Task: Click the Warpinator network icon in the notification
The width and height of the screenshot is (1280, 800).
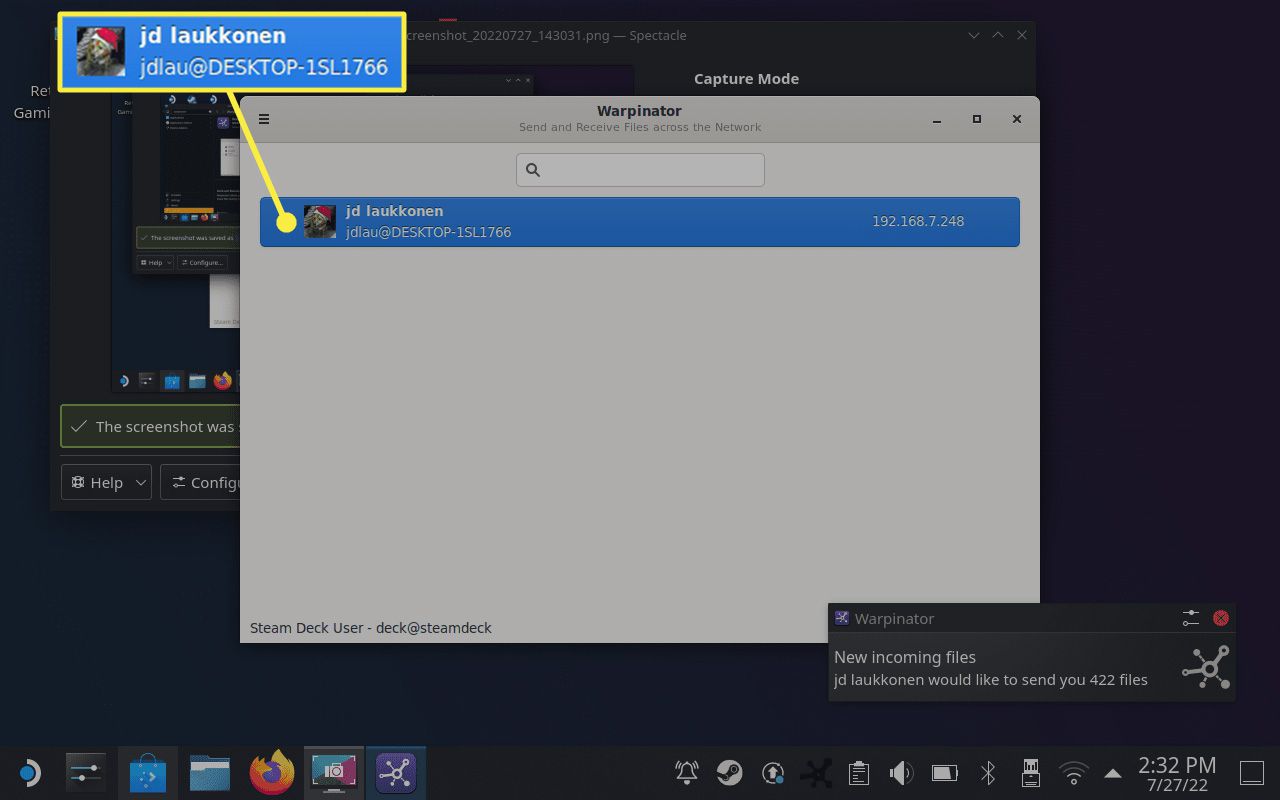Action: pyautogui.click(x=1205, y=667)
